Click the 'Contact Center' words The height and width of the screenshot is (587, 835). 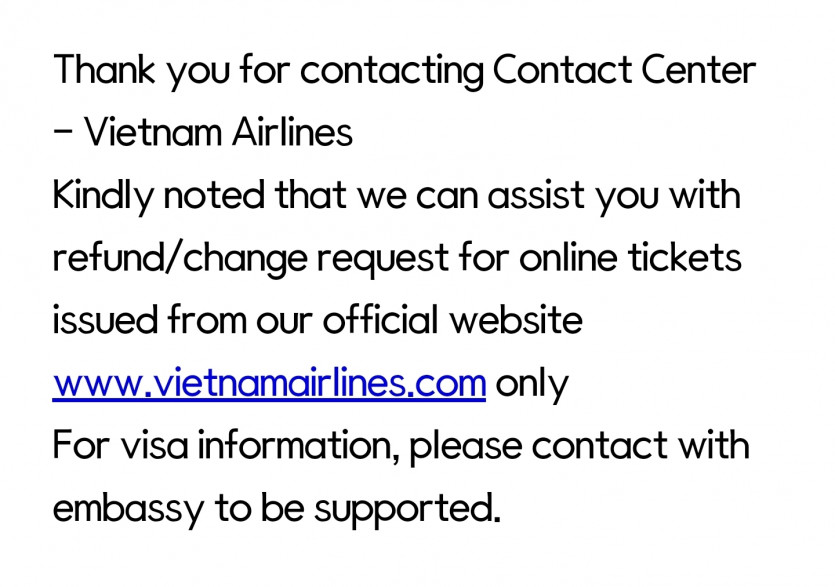pos(624,70)
